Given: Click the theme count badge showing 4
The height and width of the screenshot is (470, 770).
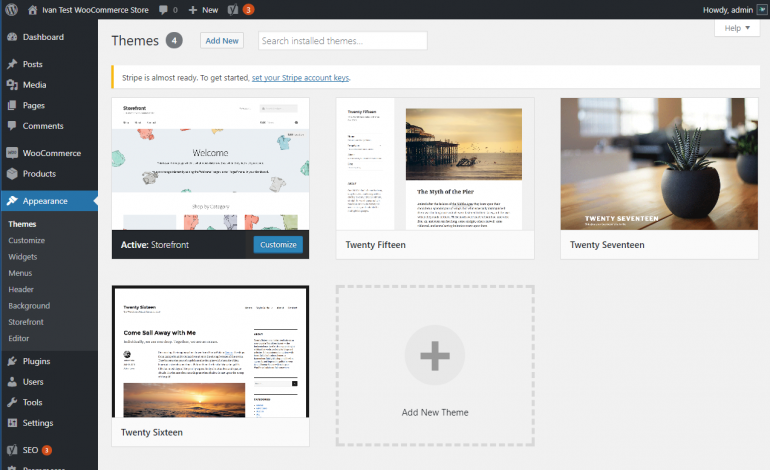Looking at the screenshot, I should pos(174,40).
